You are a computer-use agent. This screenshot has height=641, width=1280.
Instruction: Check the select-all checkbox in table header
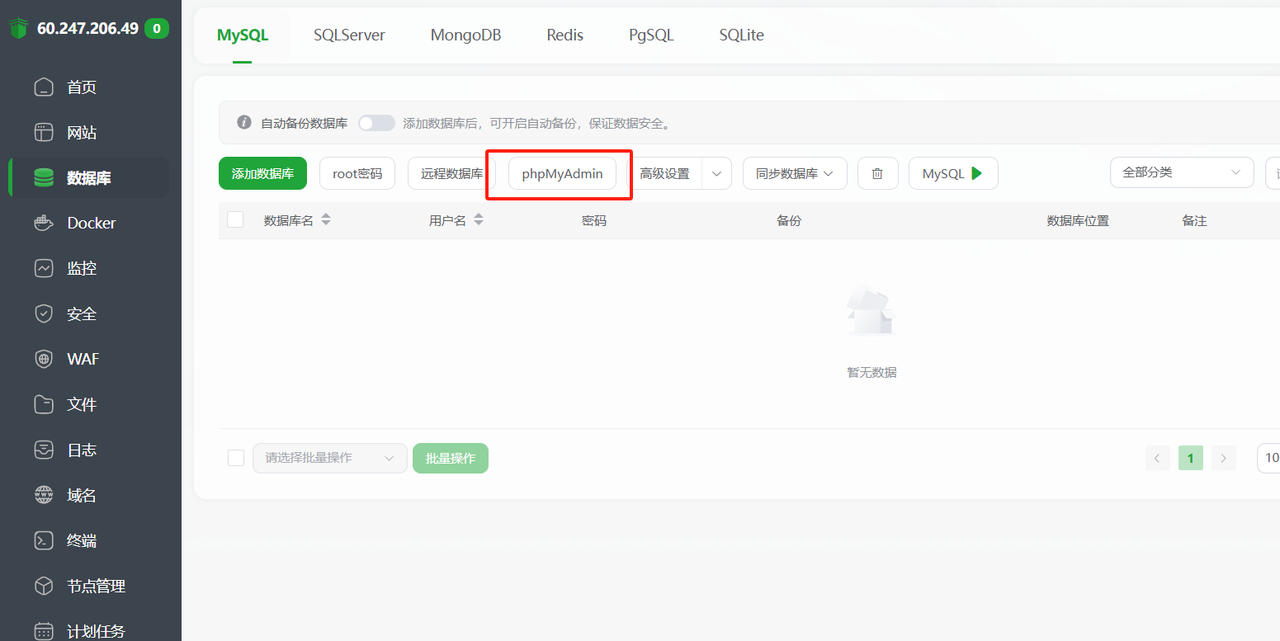pos(236,220)
